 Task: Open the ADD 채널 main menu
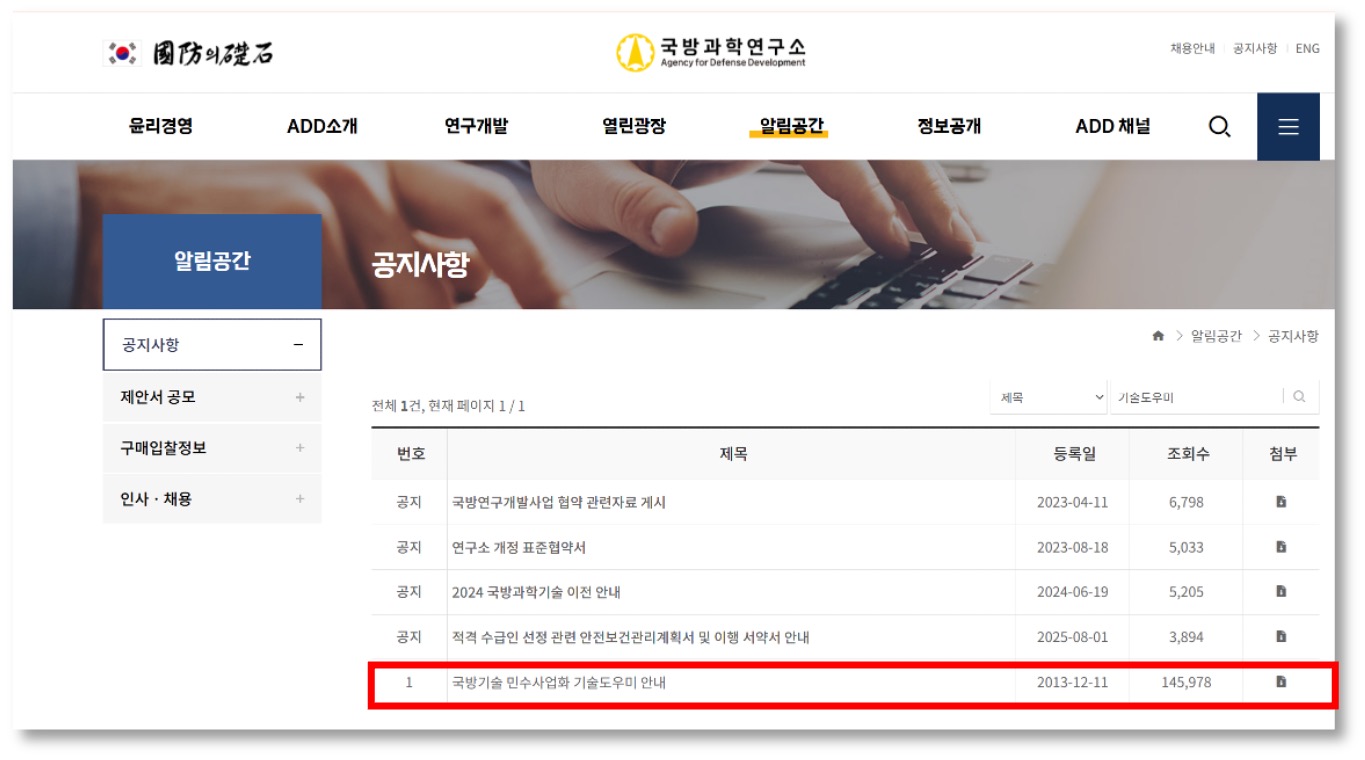[x=1113, y=126]
